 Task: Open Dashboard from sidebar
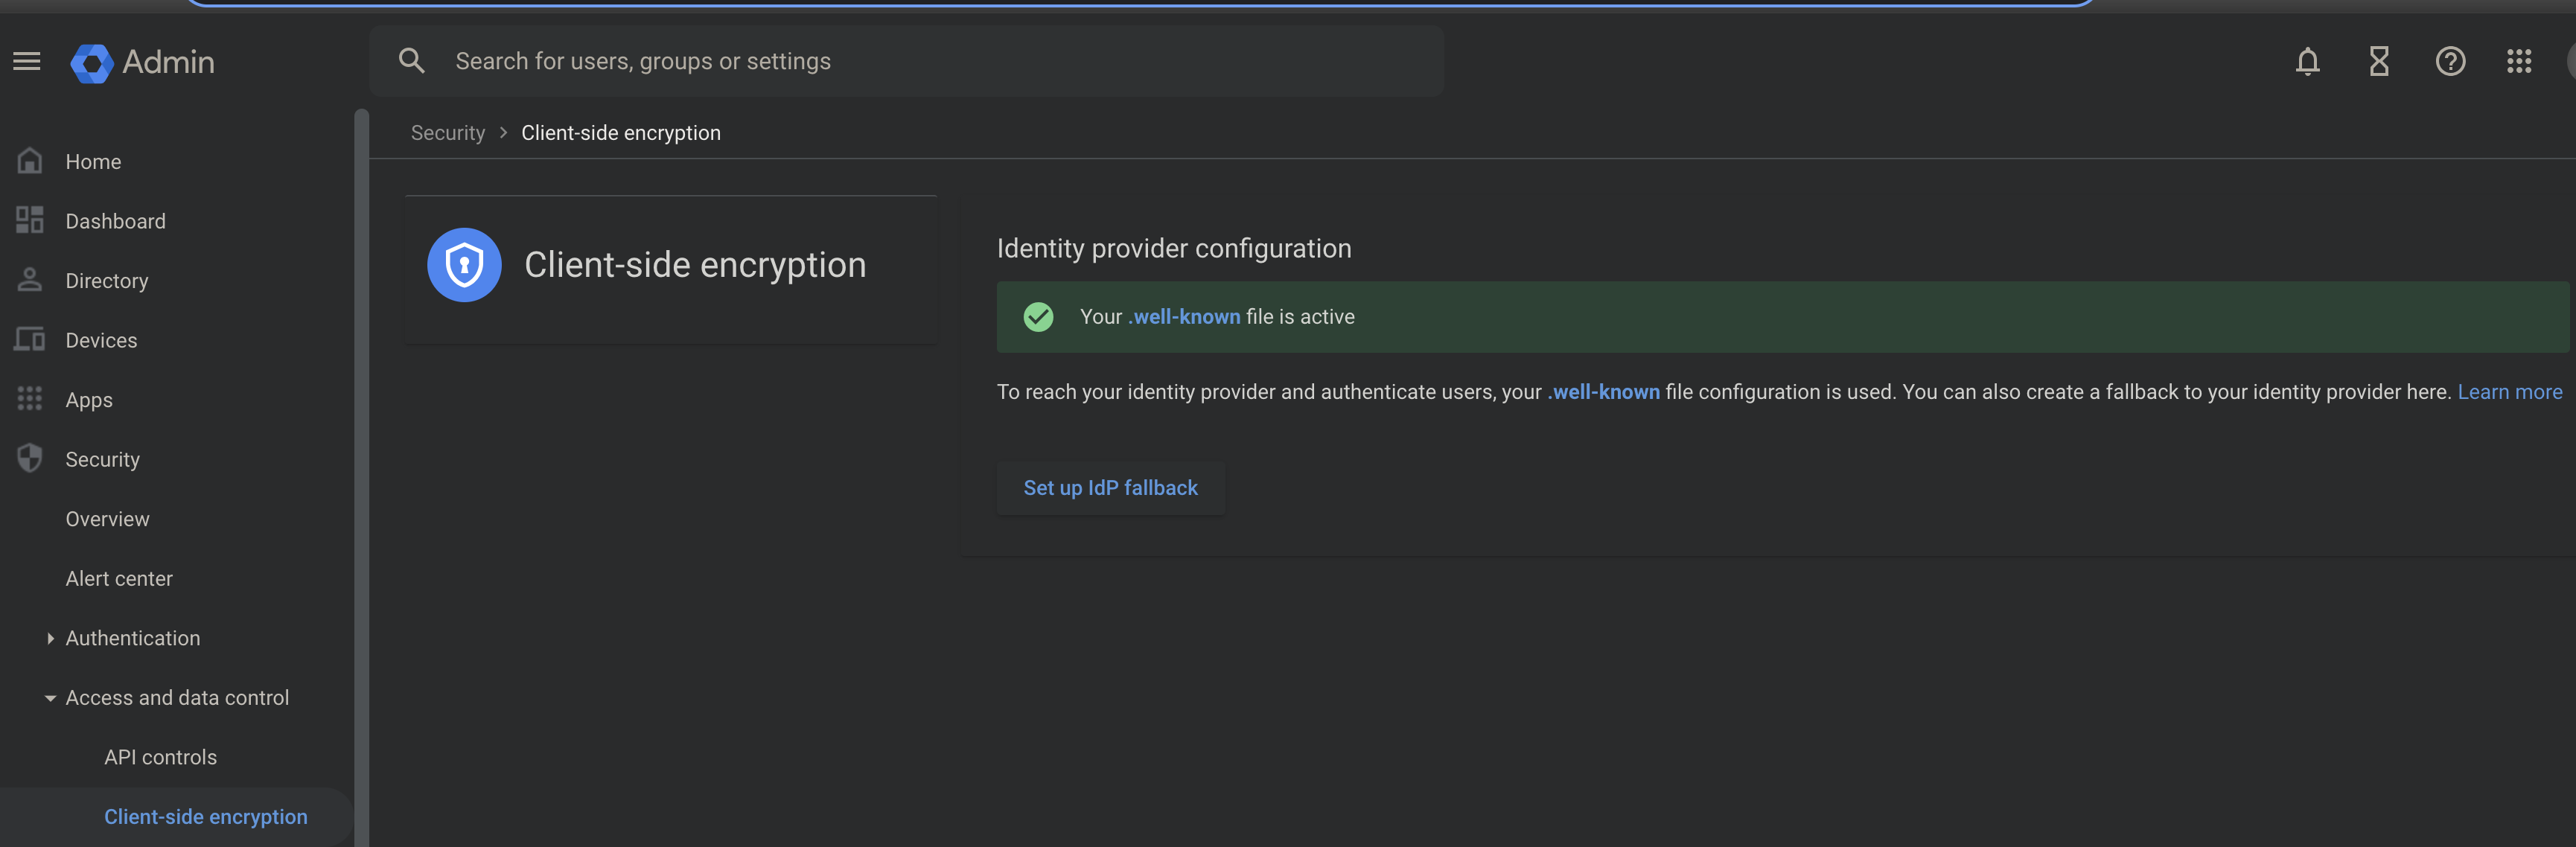pos(116,221)
